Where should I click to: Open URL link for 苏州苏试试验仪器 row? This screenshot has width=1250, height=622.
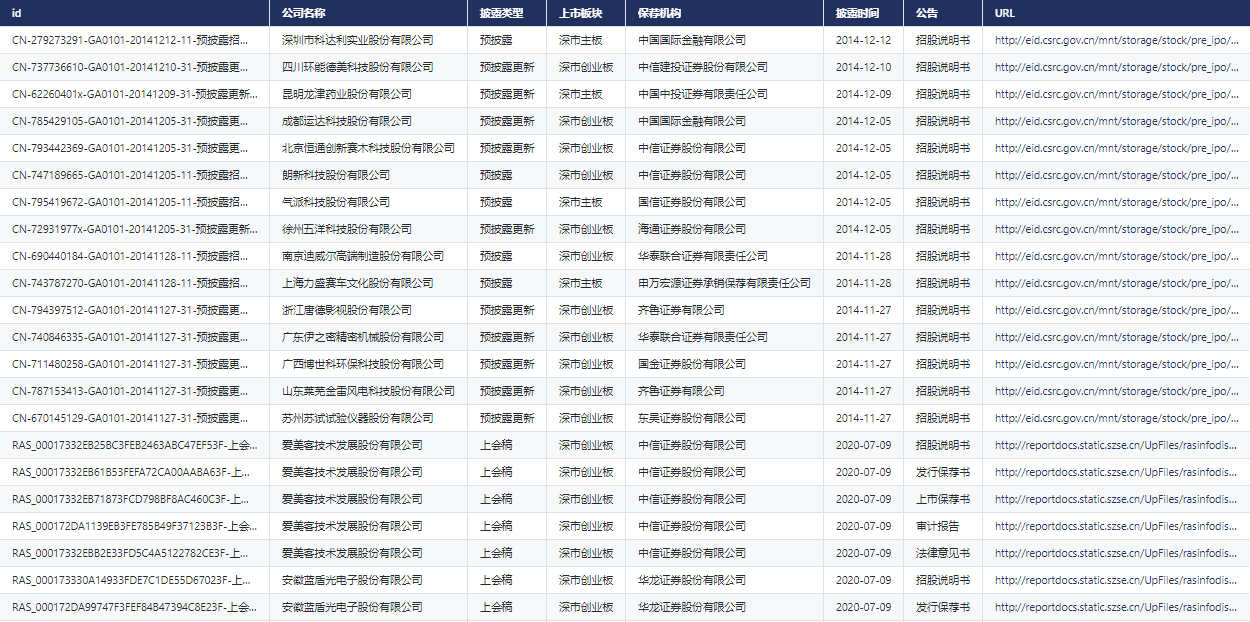1116,418
